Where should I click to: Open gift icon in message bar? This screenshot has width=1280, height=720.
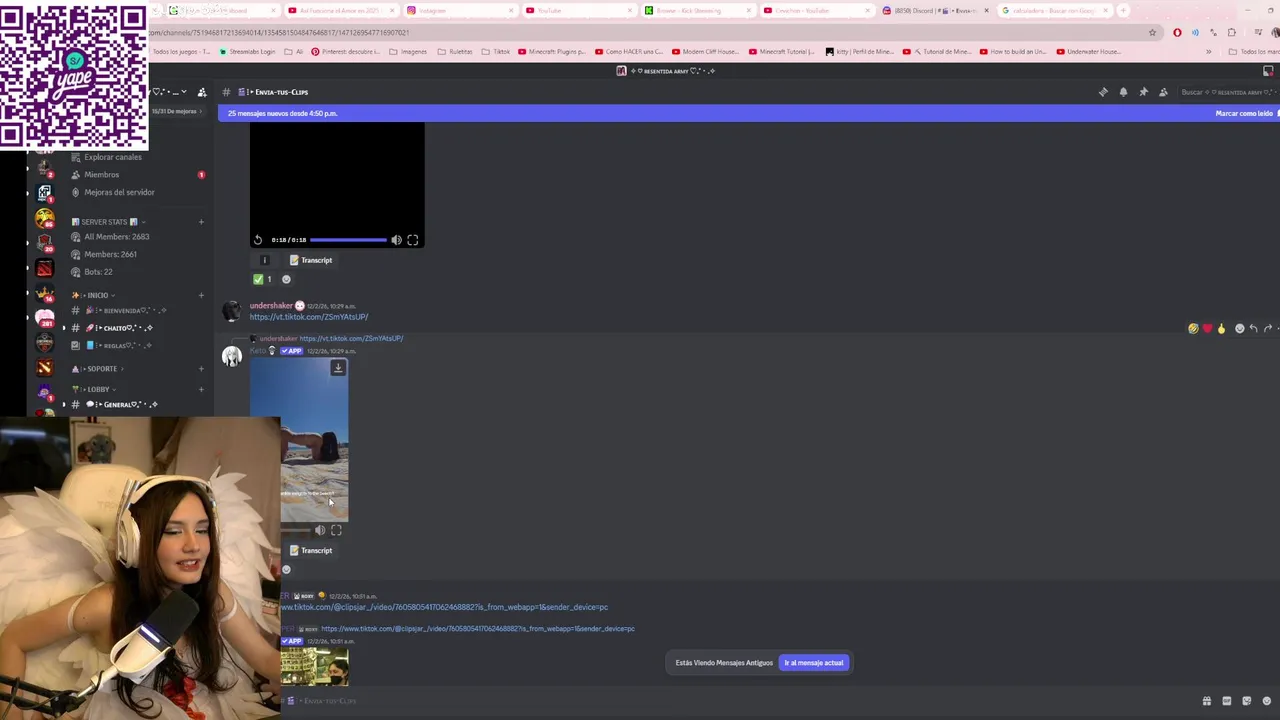pos(1207,701)
